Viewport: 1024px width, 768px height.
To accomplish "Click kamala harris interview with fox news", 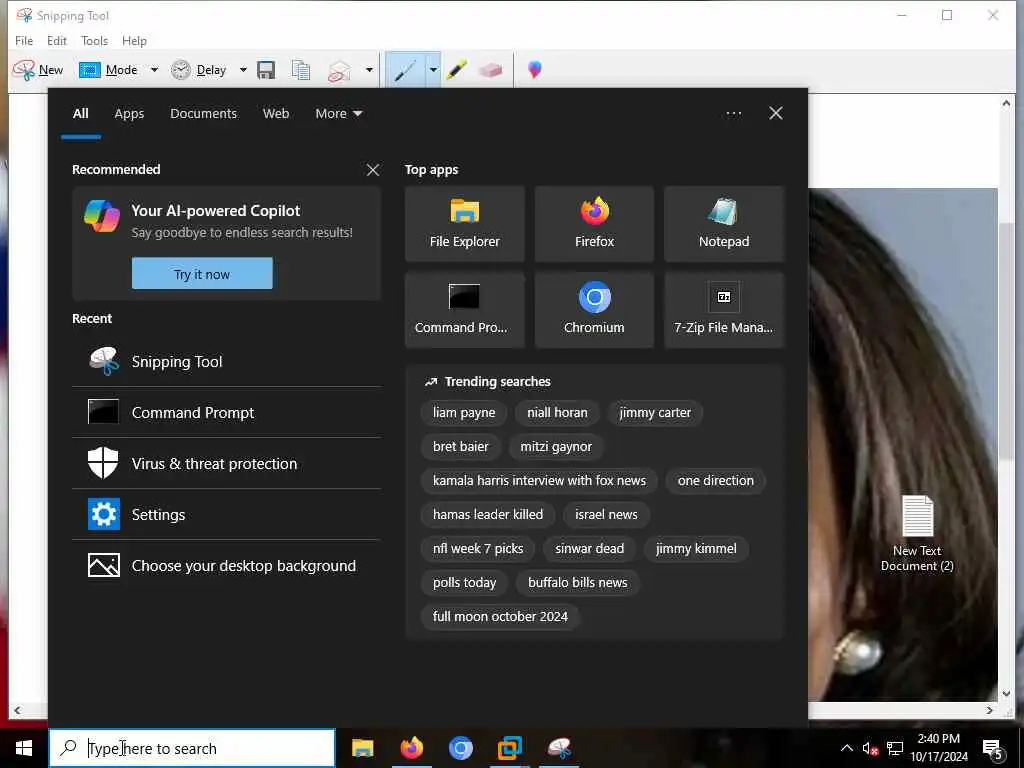I will click(539, 481).
